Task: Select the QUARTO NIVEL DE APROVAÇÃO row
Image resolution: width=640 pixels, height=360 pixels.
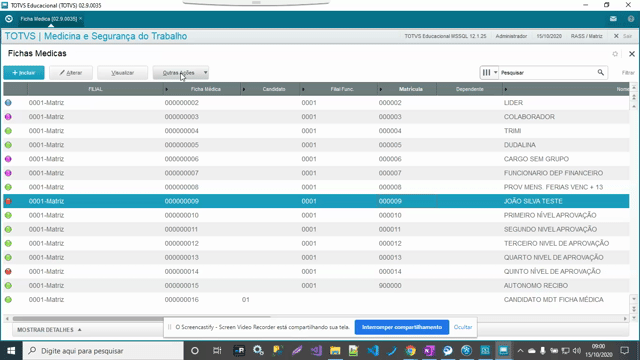Action: [316, 257]
